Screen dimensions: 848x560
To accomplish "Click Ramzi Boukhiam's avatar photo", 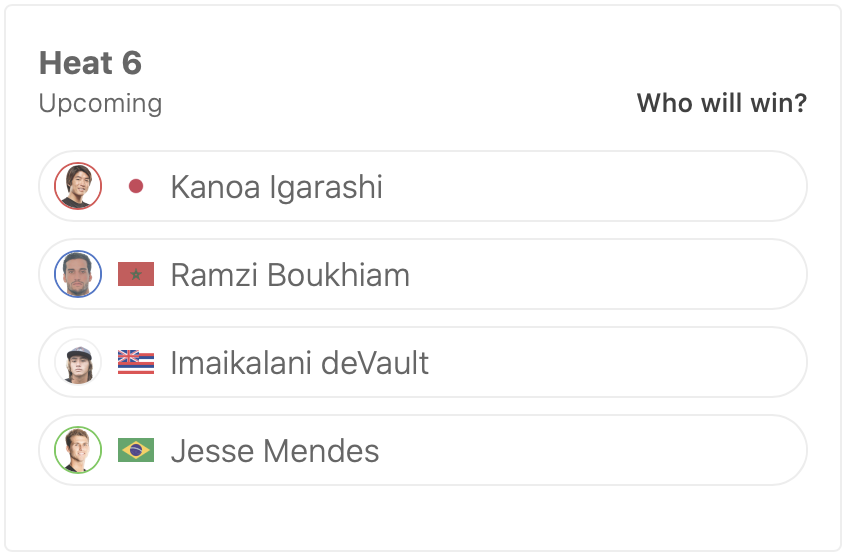I will coord(78,274).
